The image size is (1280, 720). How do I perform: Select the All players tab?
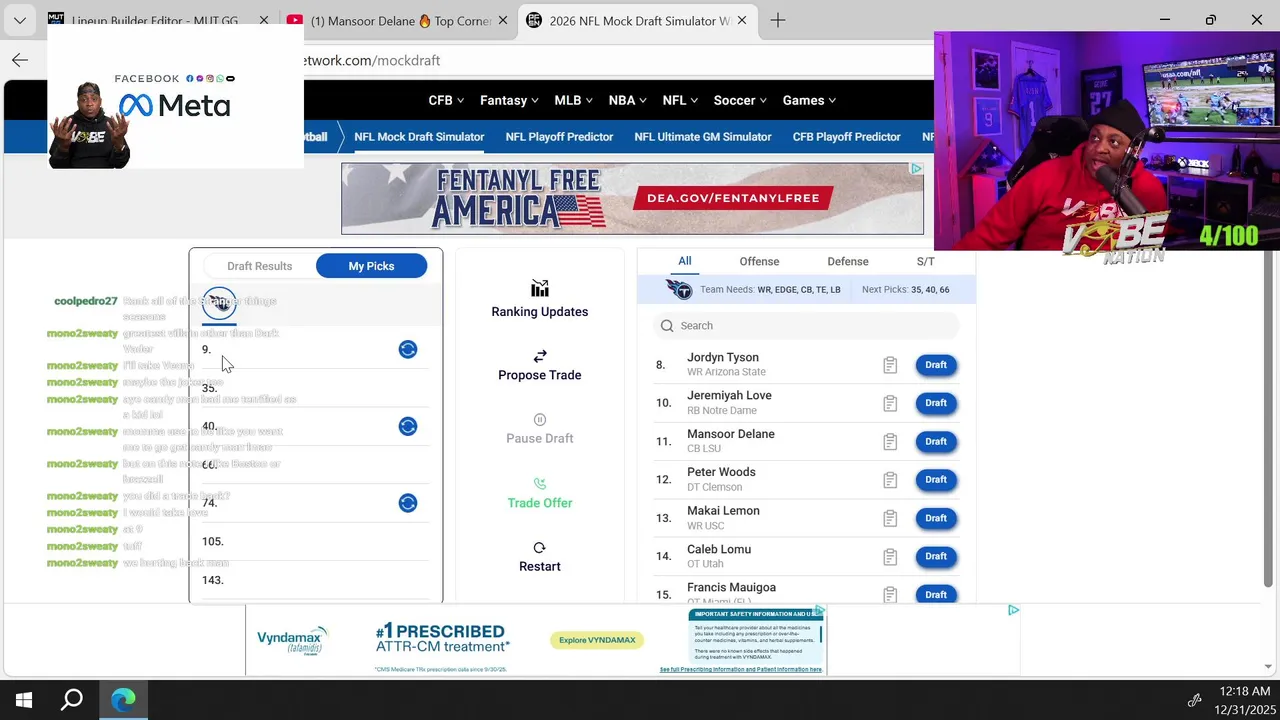point(685,261)
